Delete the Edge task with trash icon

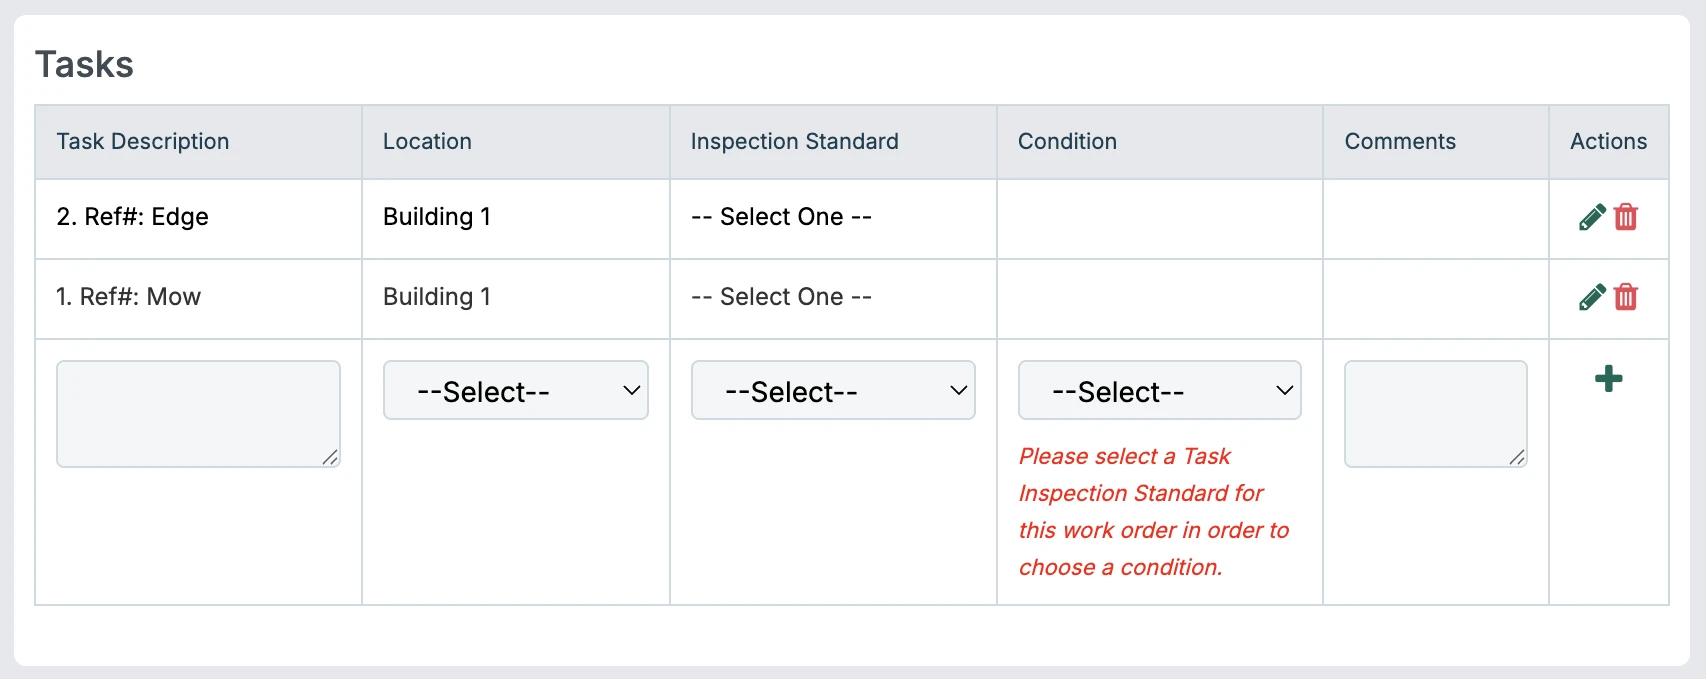[x=1626, y=217]
